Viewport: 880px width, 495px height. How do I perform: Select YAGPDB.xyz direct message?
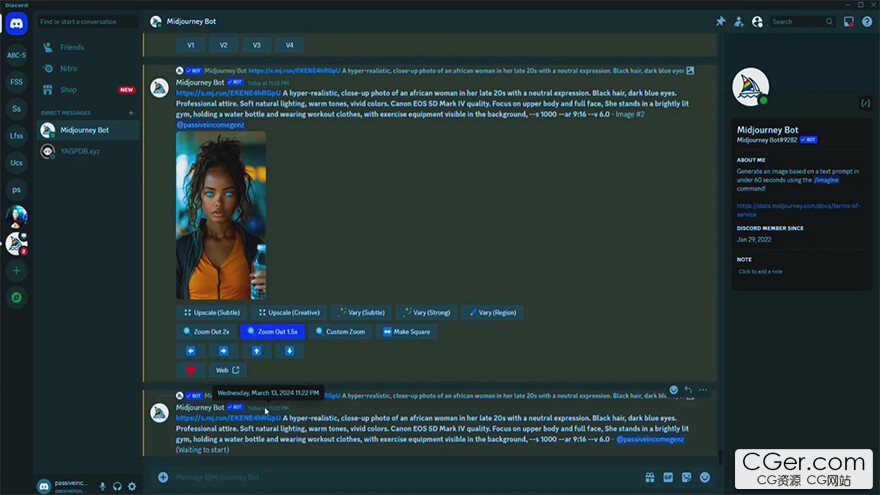88,151
